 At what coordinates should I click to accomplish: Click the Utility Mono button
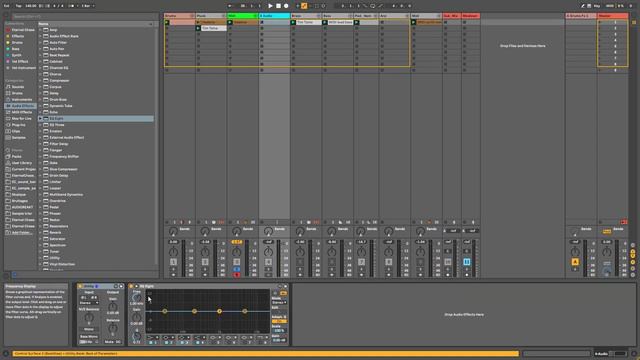click(x=89, y=329)
